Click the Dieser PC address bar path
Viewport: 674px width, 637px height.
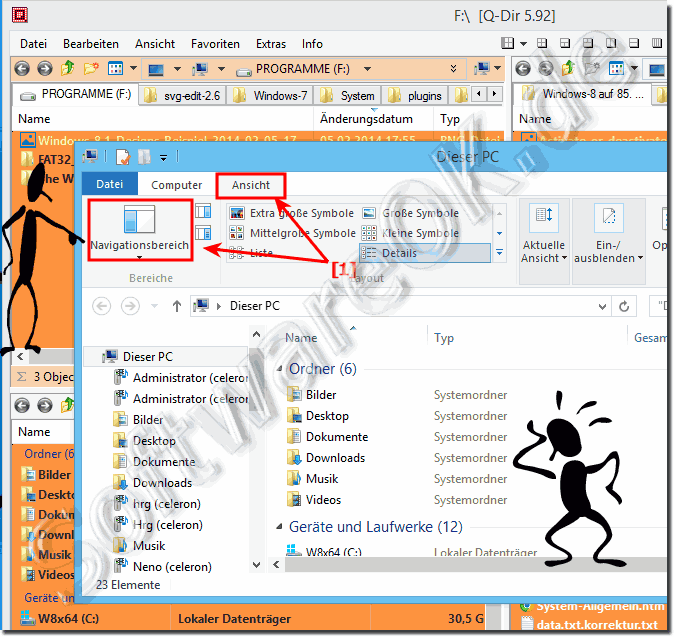pos(255,306)
